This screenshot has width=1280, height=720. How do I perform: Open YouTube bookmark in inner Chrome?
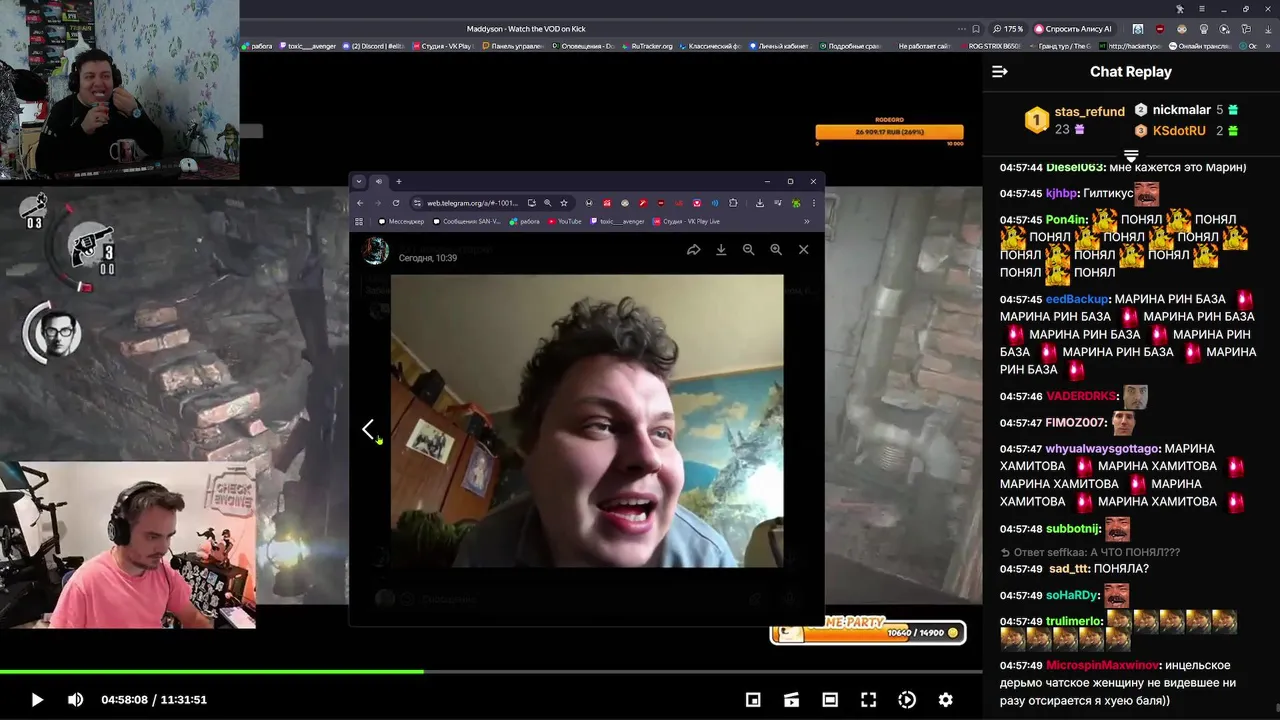[565, 221]
